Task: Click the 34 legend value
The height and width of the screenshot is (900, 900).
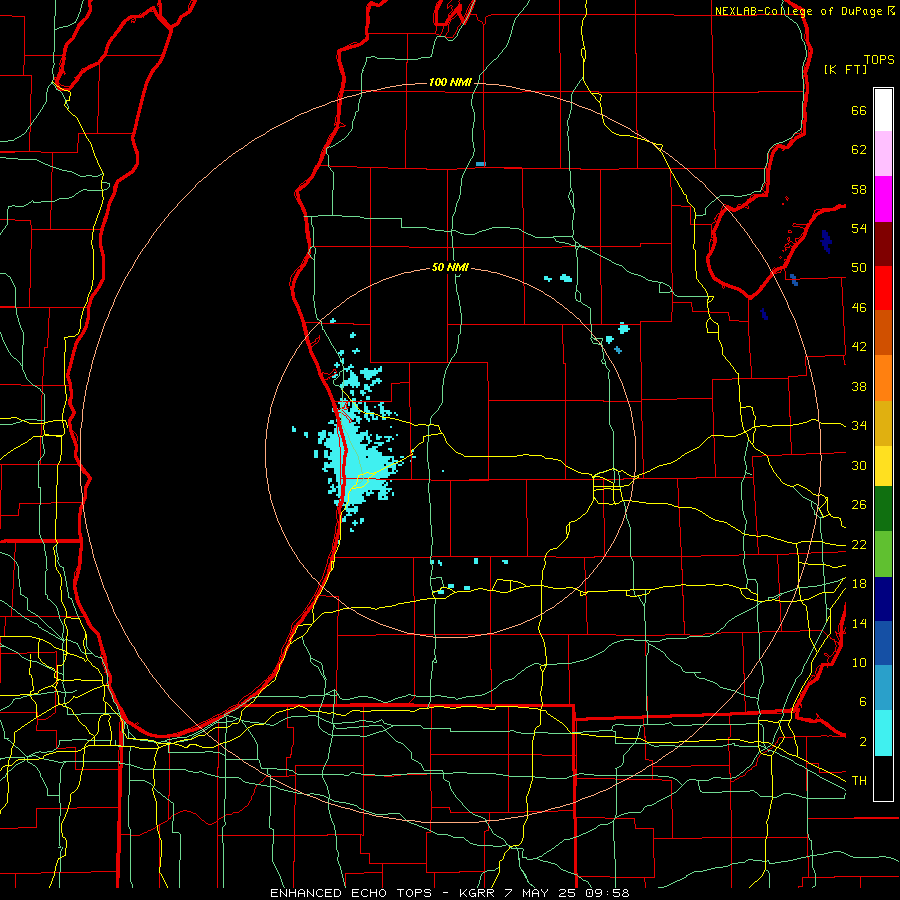Action: click(x=859, y=426)
